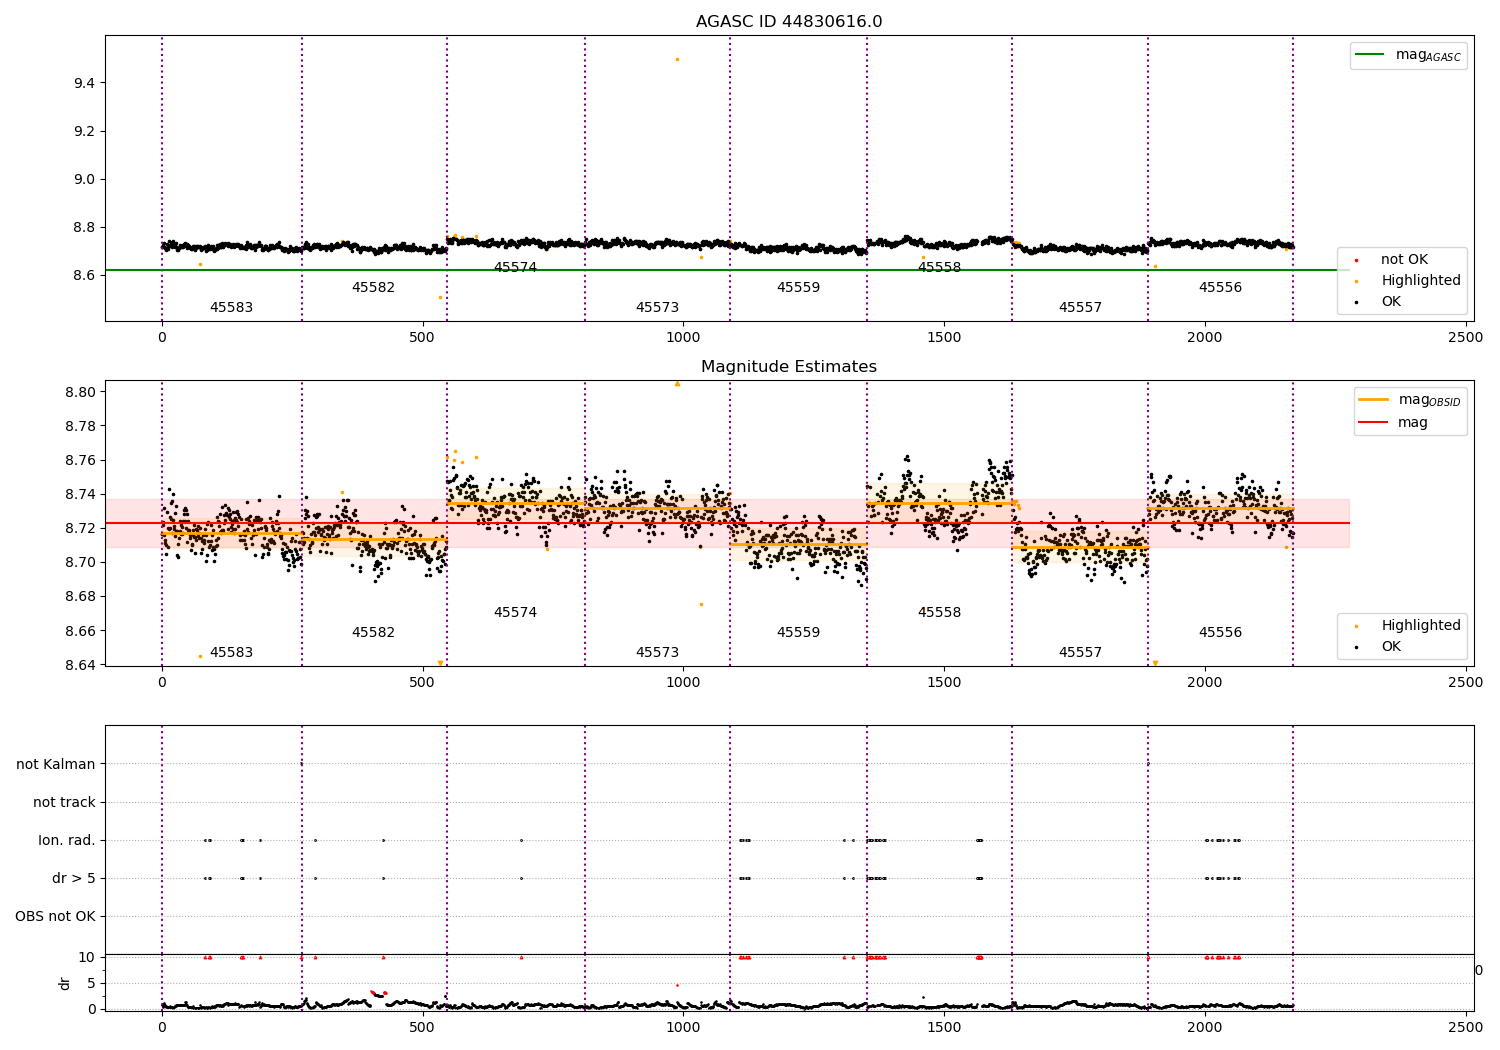Click OBSID label 45582 in top plot
This screenshot has width=1500, height=1050.
point(373,288)
